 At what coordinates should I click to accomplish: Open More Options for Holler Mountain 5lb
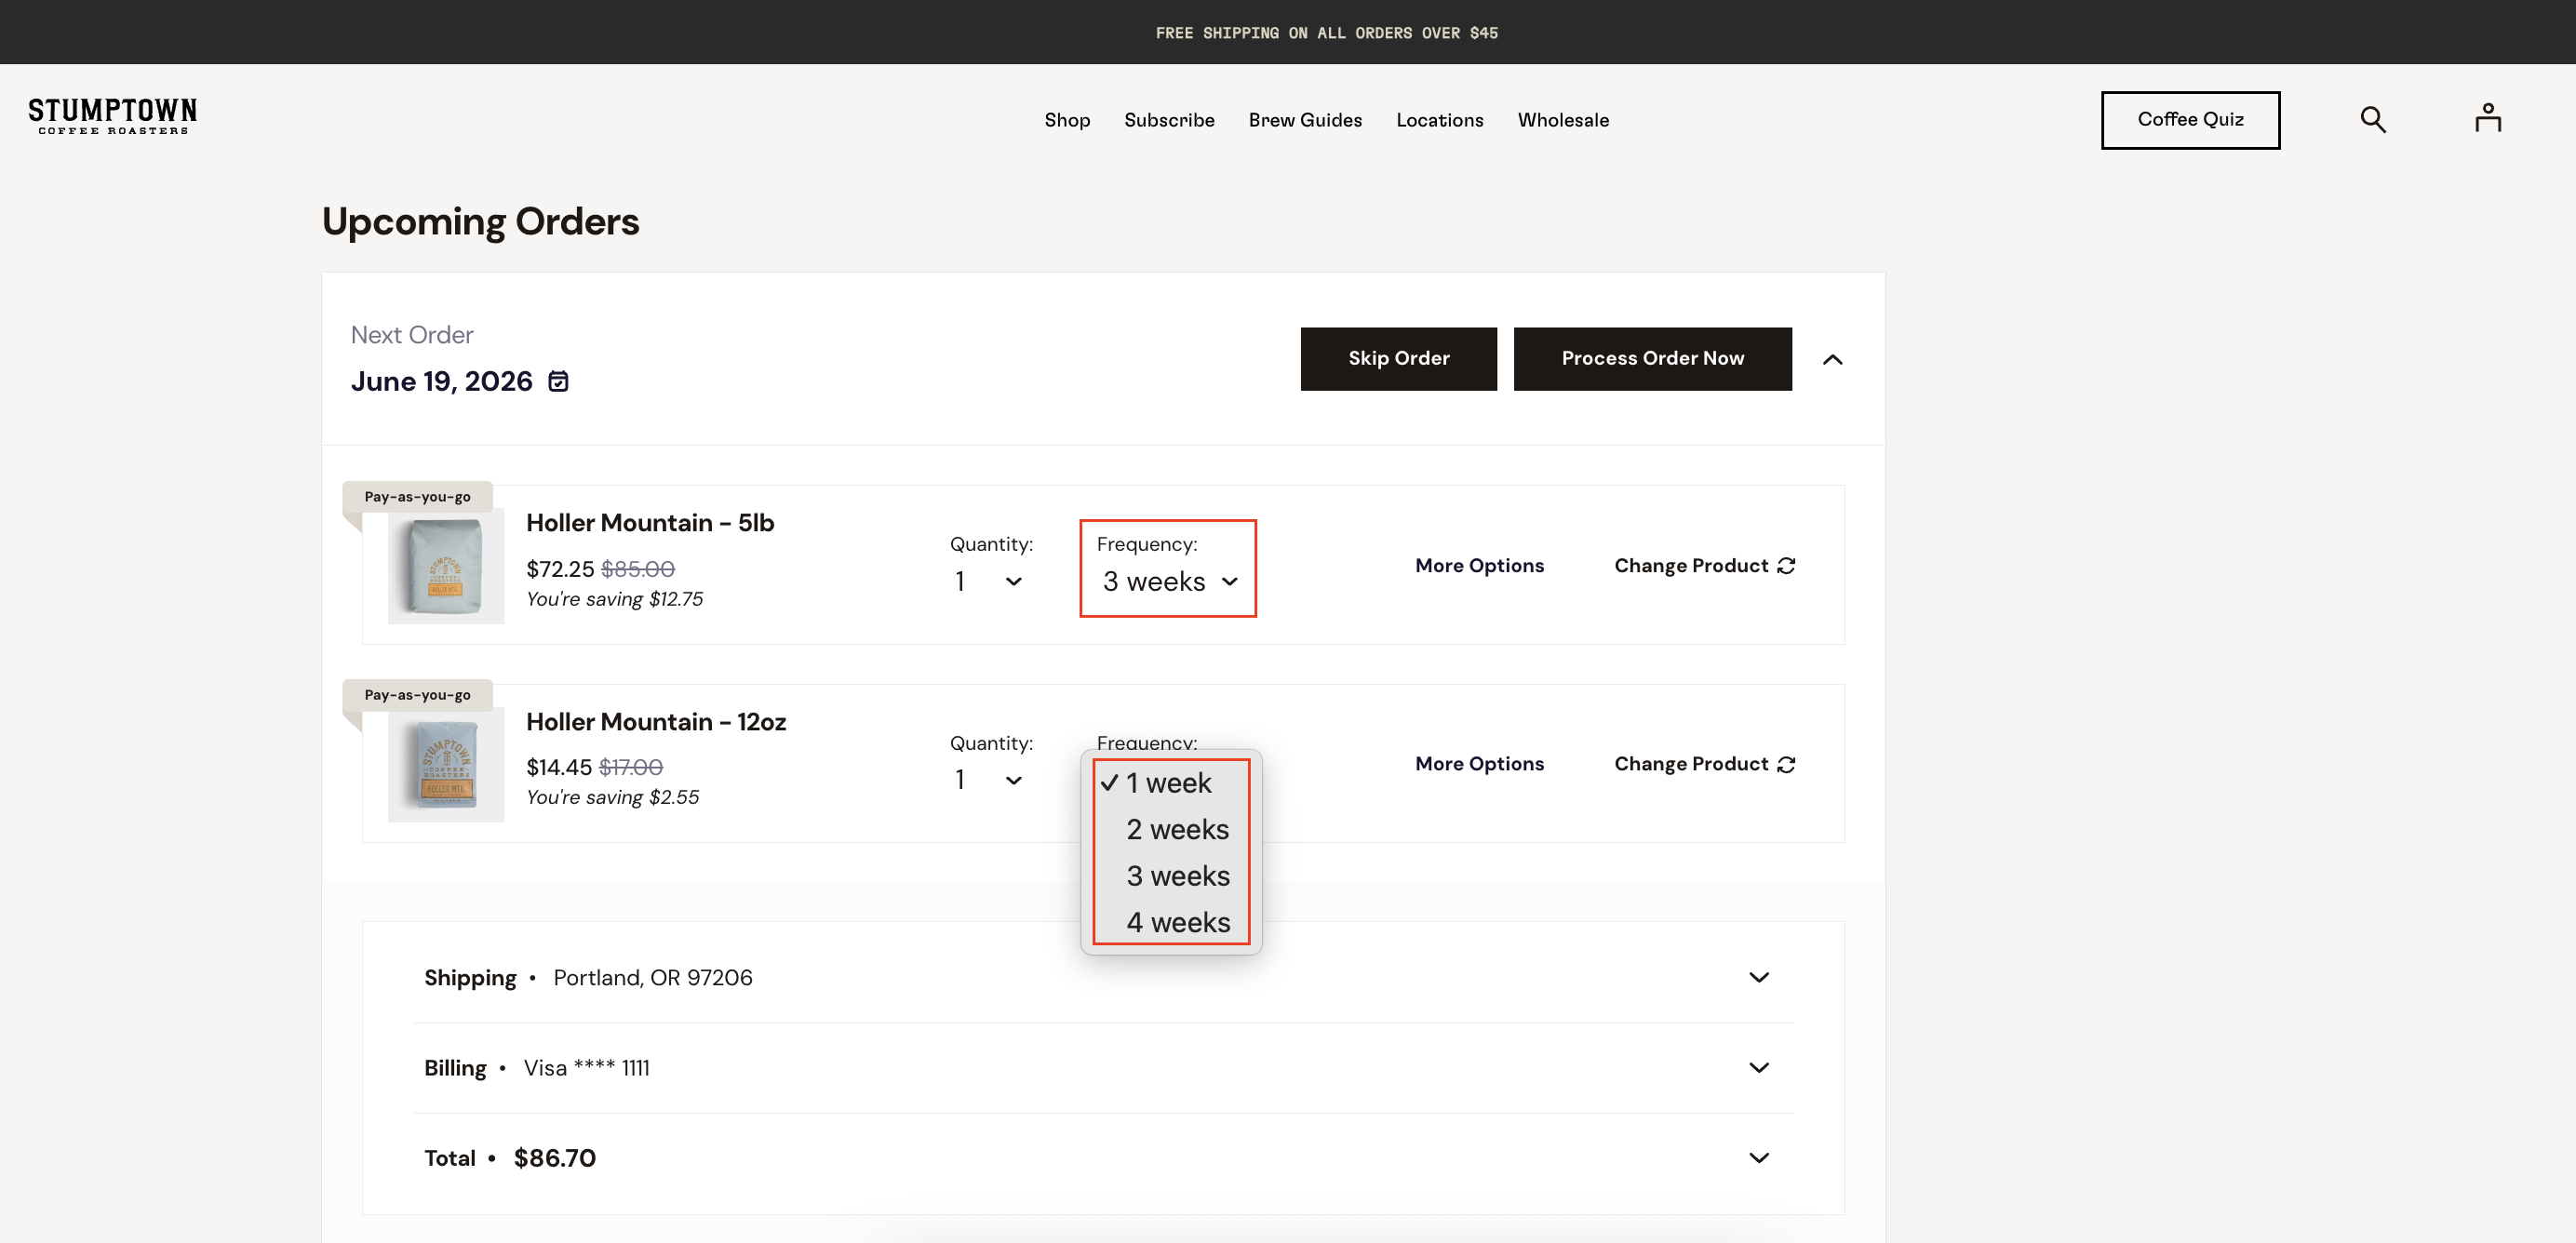tap(1479, 566)
